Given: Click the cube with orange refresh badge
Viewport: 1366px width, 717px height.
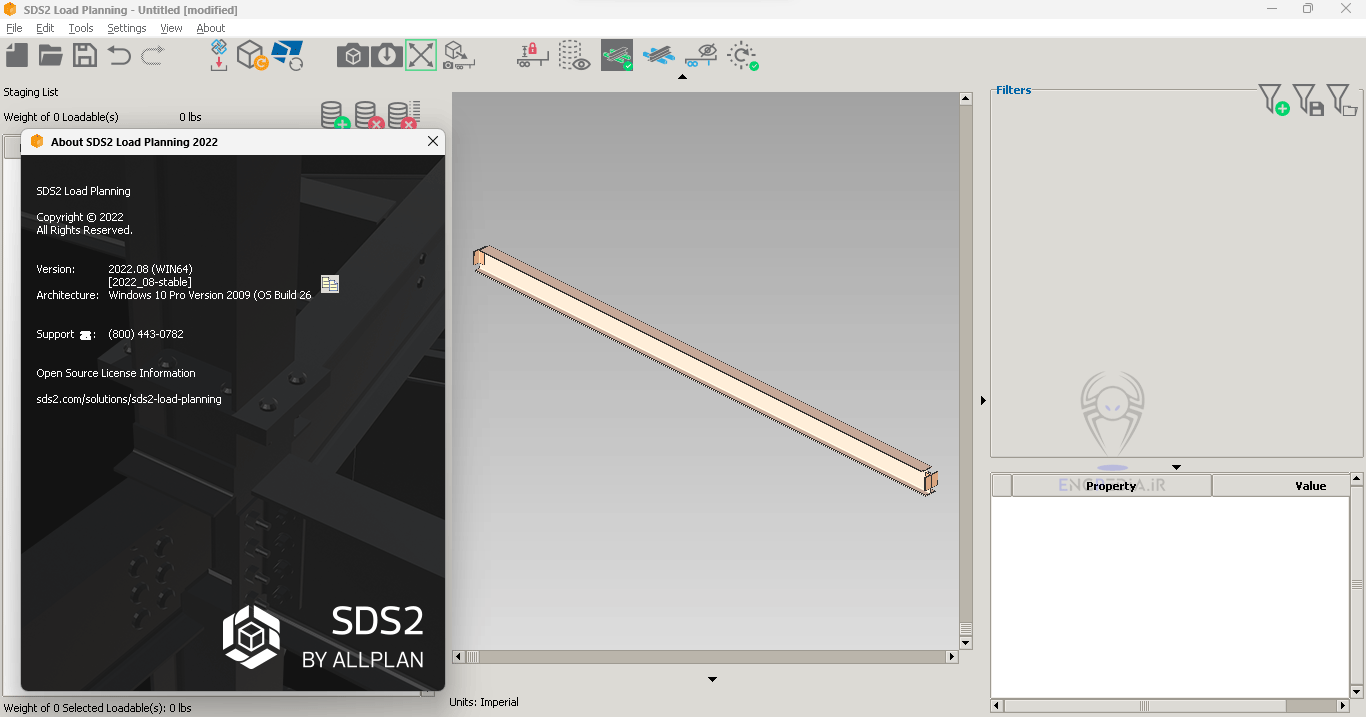Looking at the screenshot, I should point(252,55).
